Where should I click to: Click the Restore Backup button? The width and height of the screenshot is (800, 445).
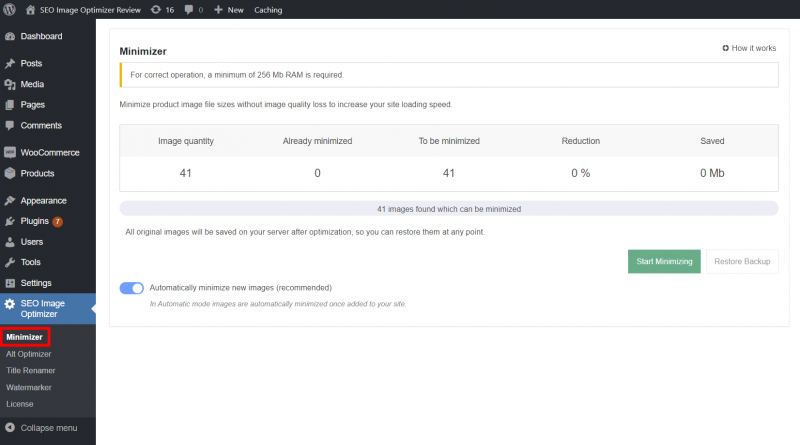coord(742,261)
